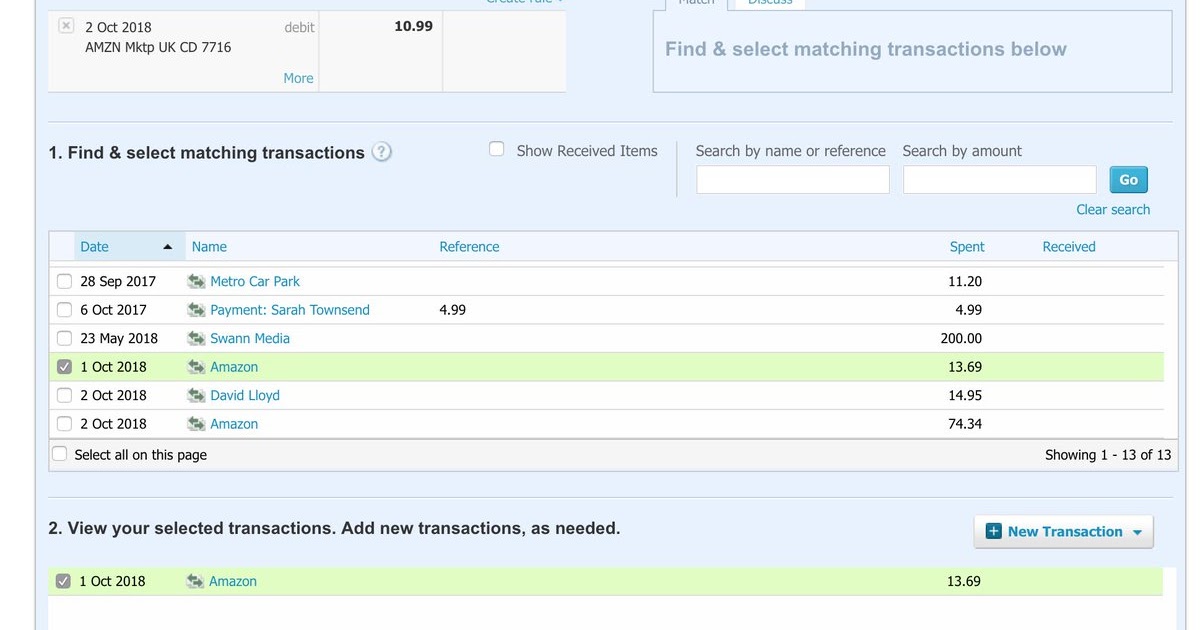Sort by Name column header
The width and height of the screenshot is (1200, 630).
pos(209,247)
